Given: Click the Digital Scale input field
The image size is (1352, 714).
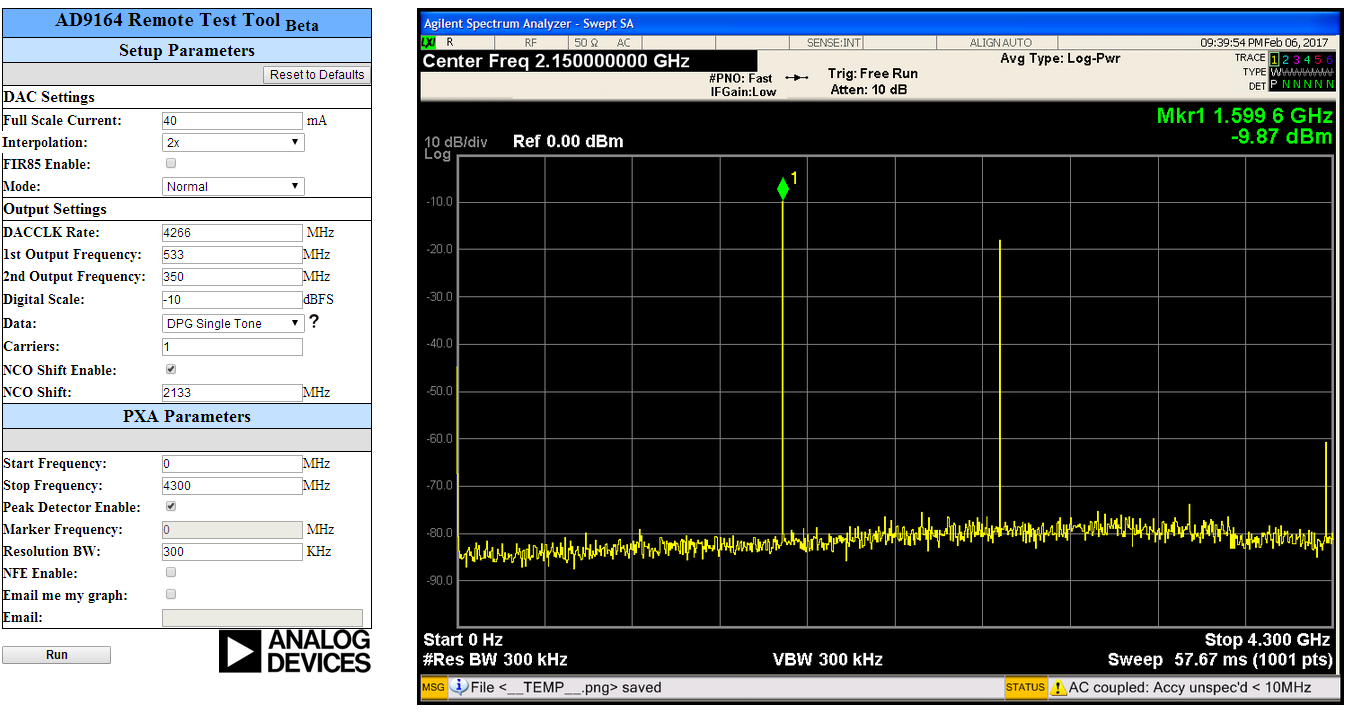Looking at the screenshot, I should 232,299.
